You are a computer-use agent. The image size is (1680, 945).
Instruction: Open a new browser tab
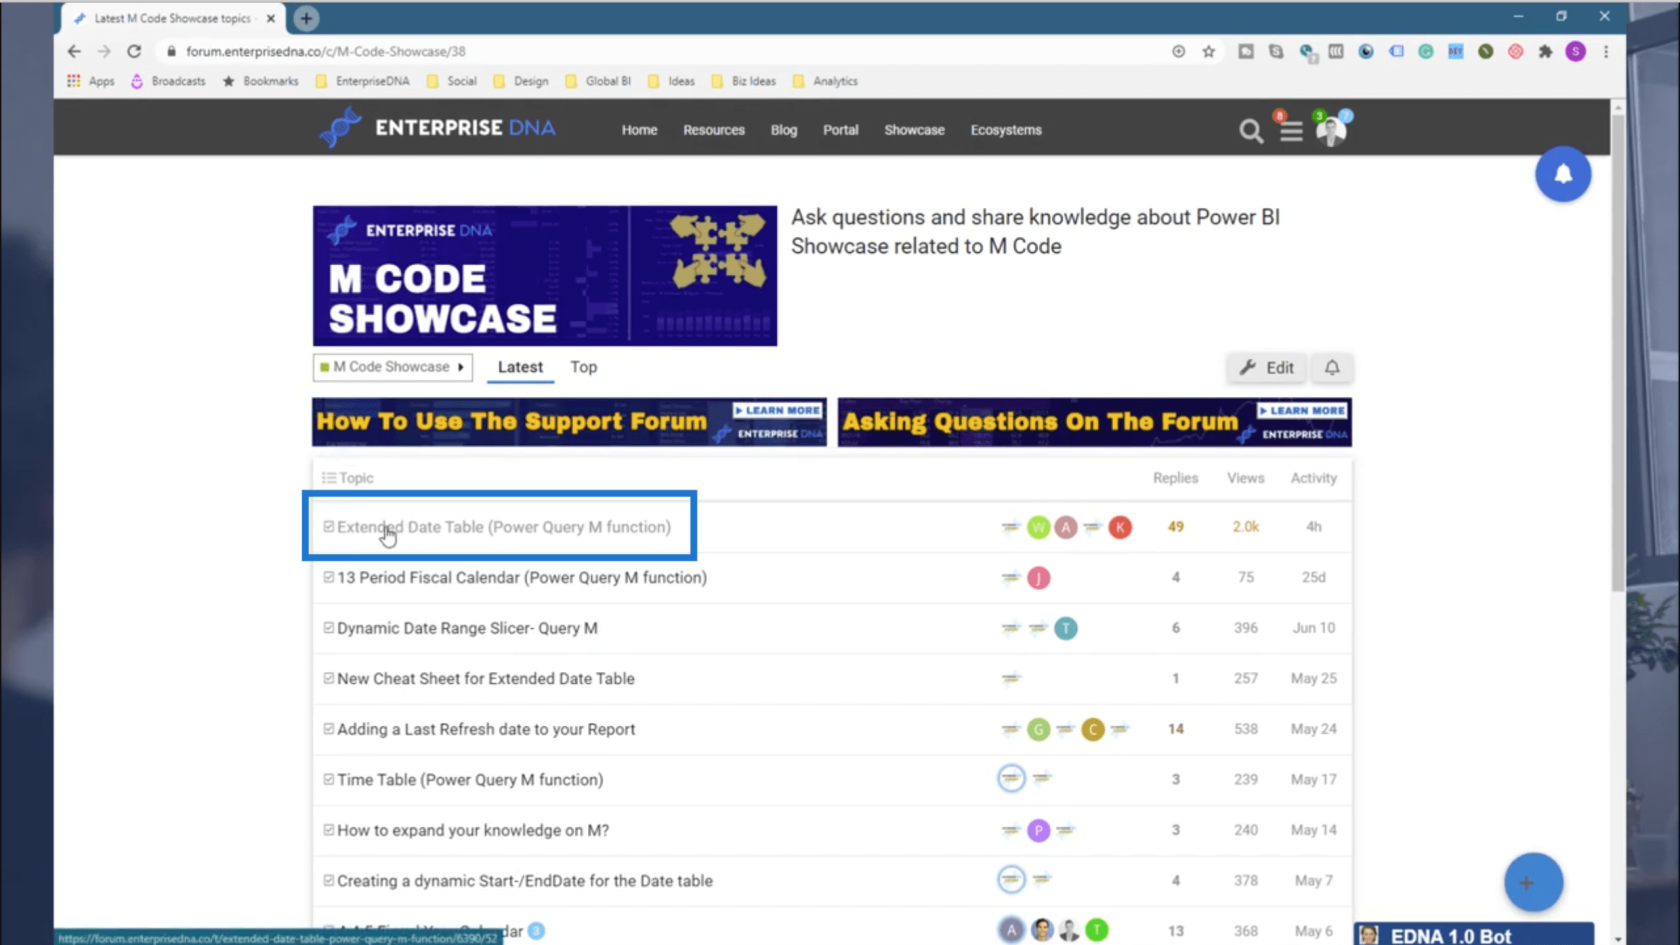[306, 18]
